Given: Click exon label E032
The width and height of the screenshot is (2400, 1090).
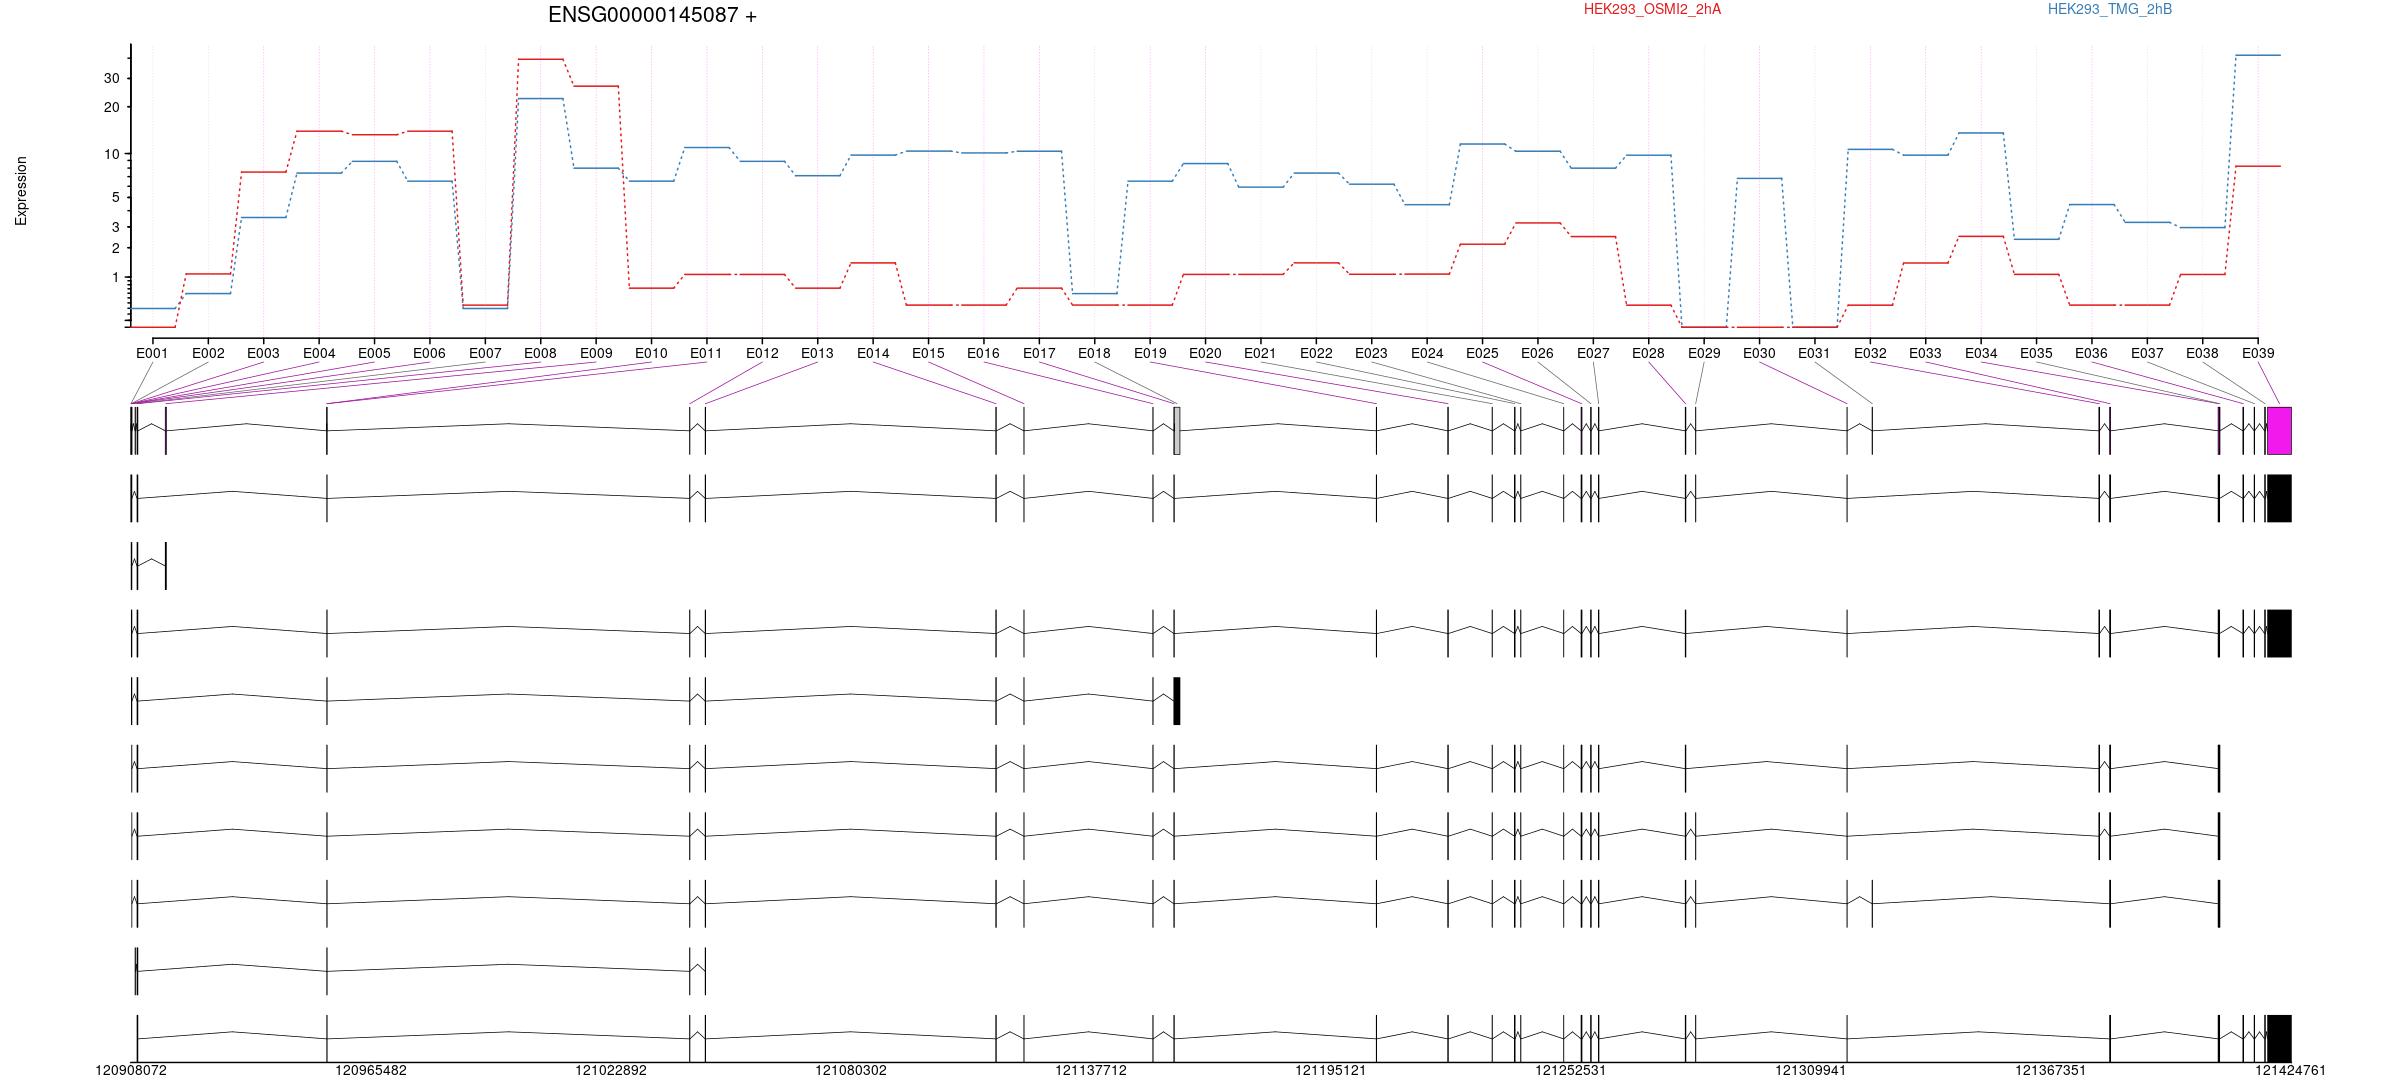Looking at the screenshot, I should point(1870,353).
